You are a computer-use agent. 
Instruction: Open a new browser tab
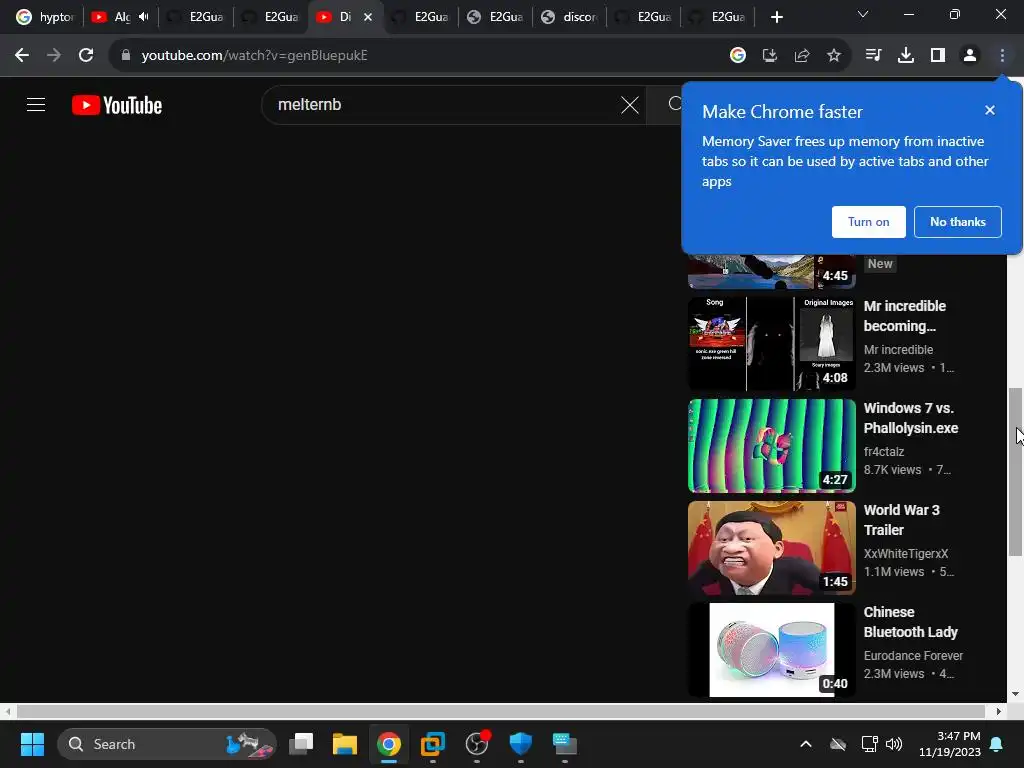tap(776, 17)
